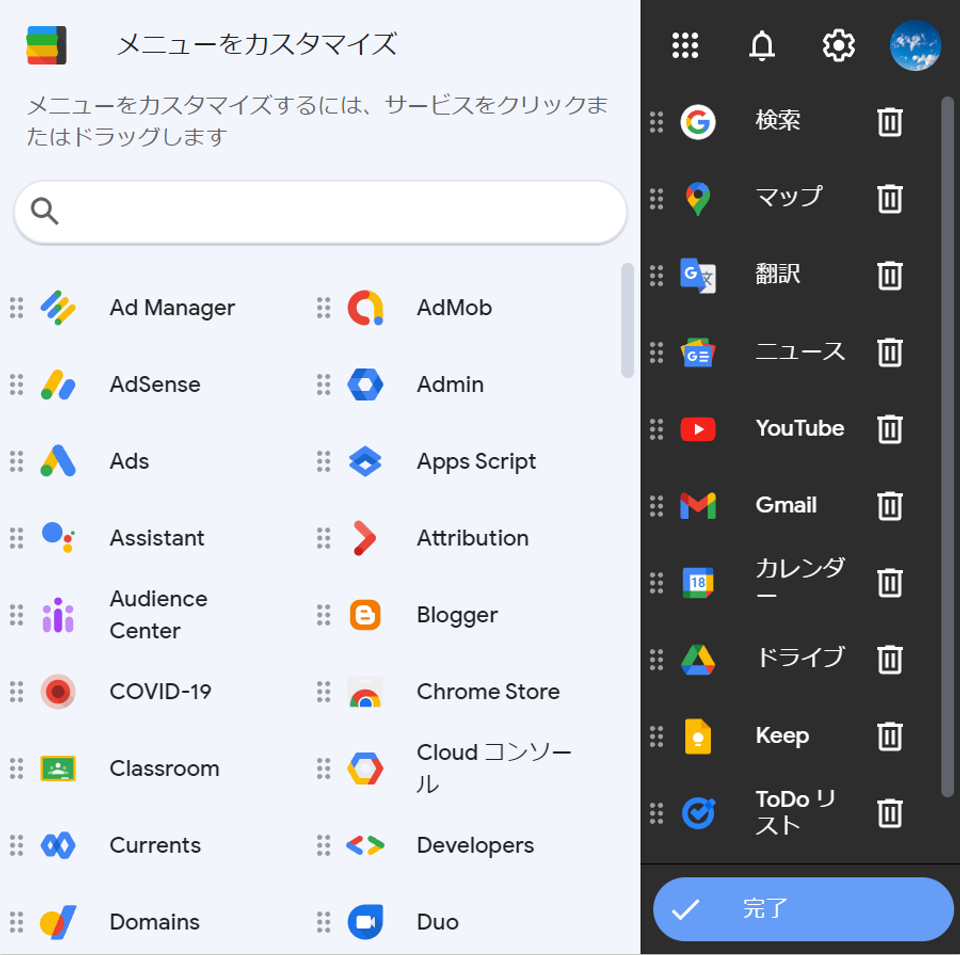960x955 pixels.
Task: Click the Keep label in menu
Action: coord(782,736)
